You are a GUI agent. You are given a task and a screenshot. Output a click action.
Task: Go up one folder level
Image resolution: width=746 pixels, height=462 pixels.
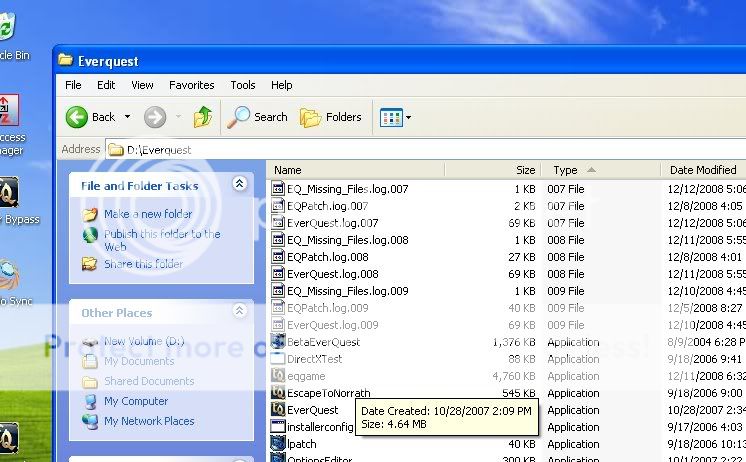click(x=203, y=117)
